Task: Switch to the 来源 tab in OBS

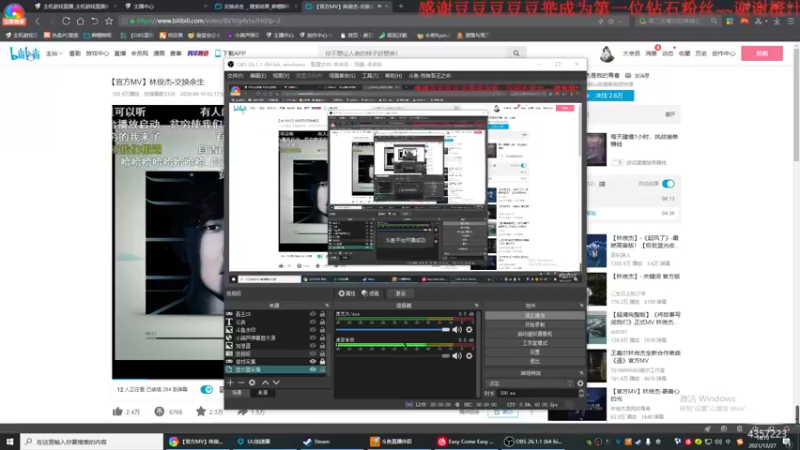Action: coord(263,393)
